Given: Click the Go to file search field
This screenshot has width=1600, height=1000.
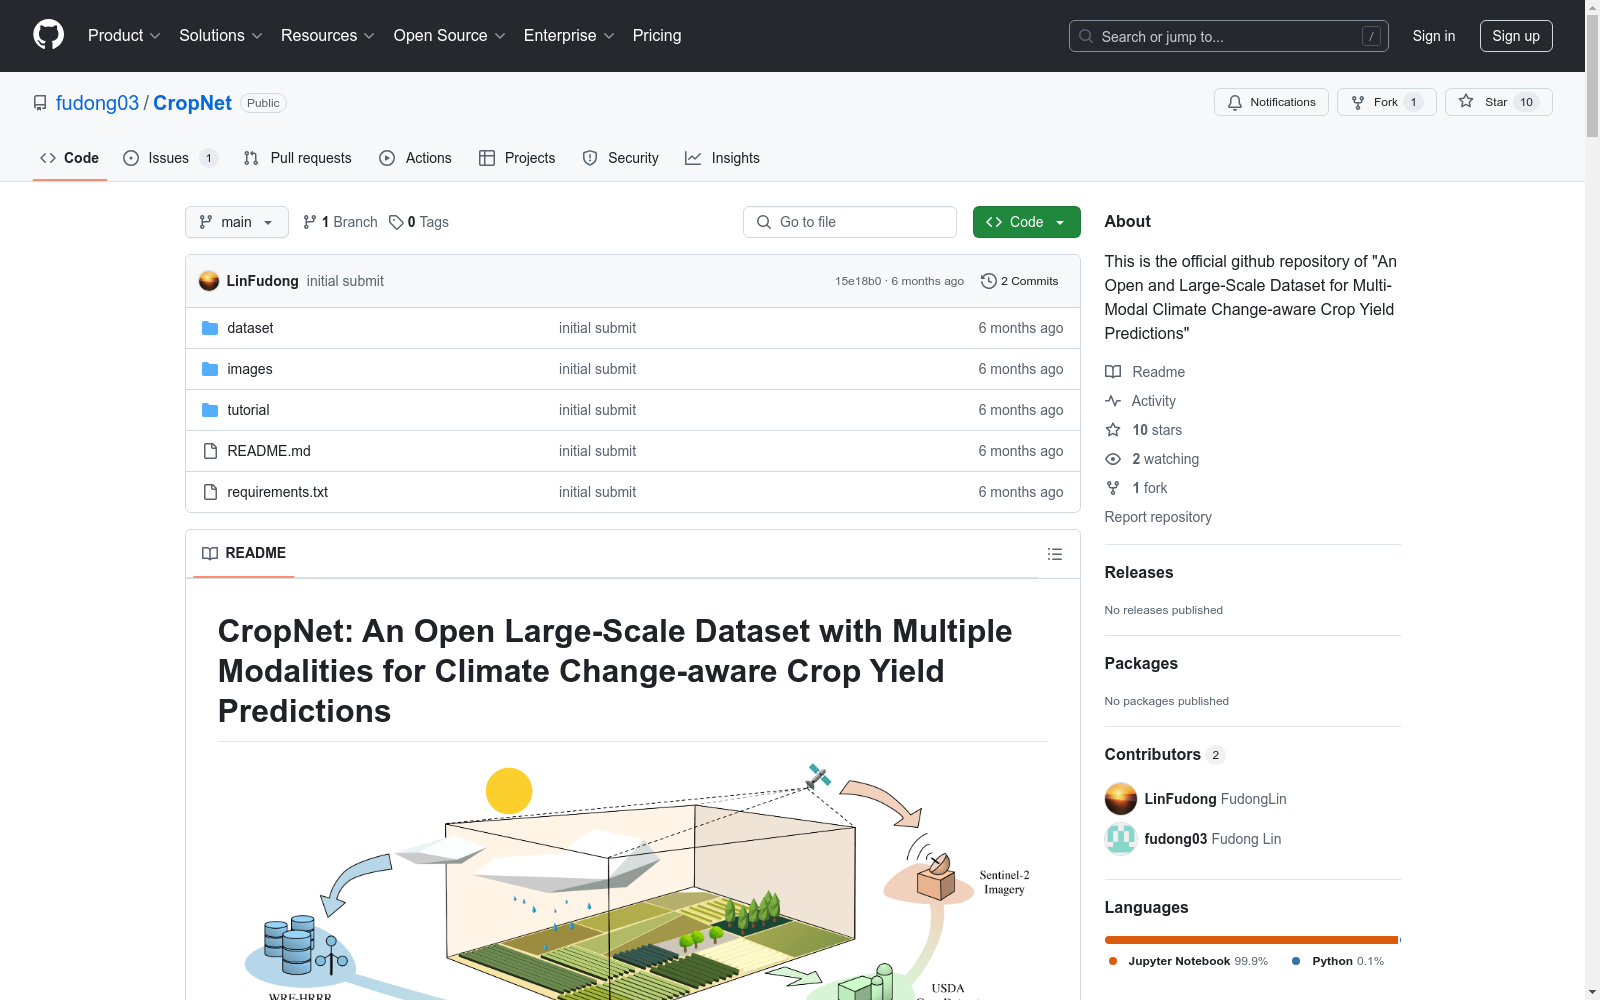Looking at the screenshot, I should click(x=850, y=222).
